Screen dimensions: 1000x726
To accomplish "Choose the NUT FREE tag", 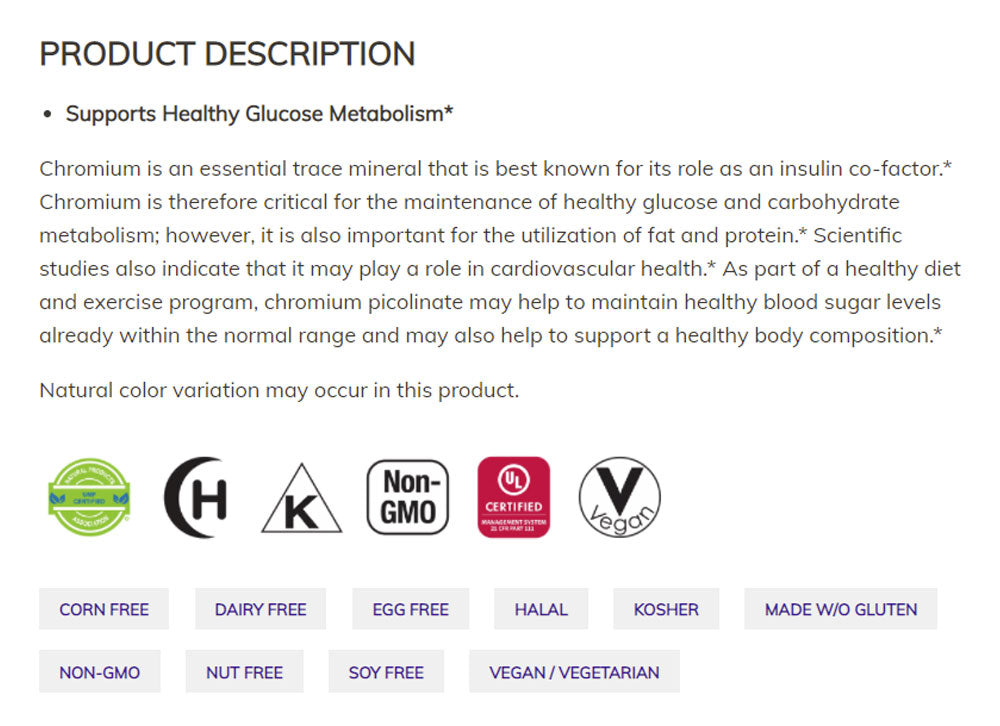I will pyautogui.click(x=244, y=673).
